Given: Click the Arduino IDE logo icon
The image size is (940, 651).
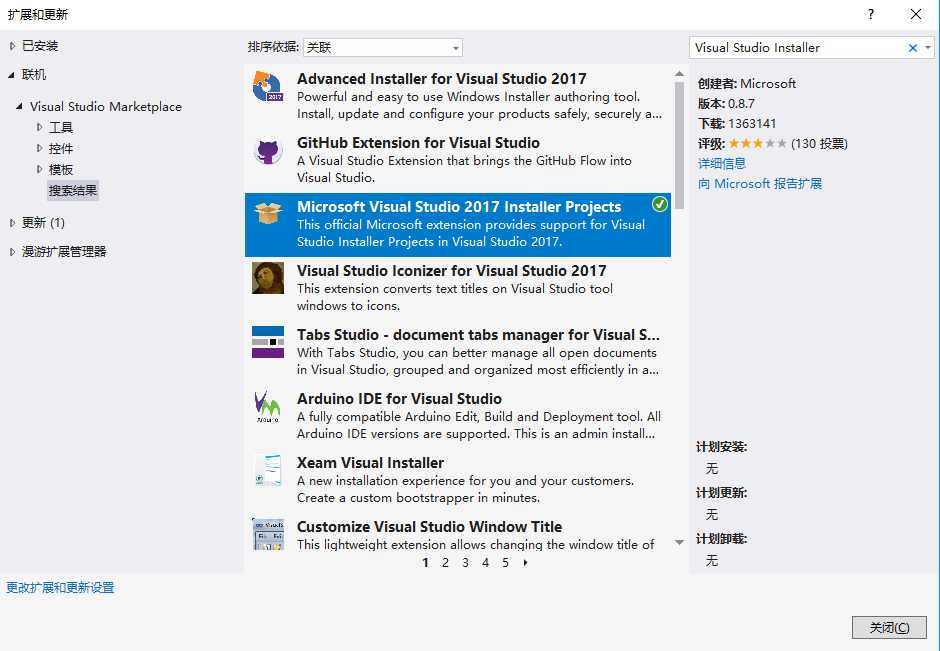Looking at the screenshot, I should (267, 406).
